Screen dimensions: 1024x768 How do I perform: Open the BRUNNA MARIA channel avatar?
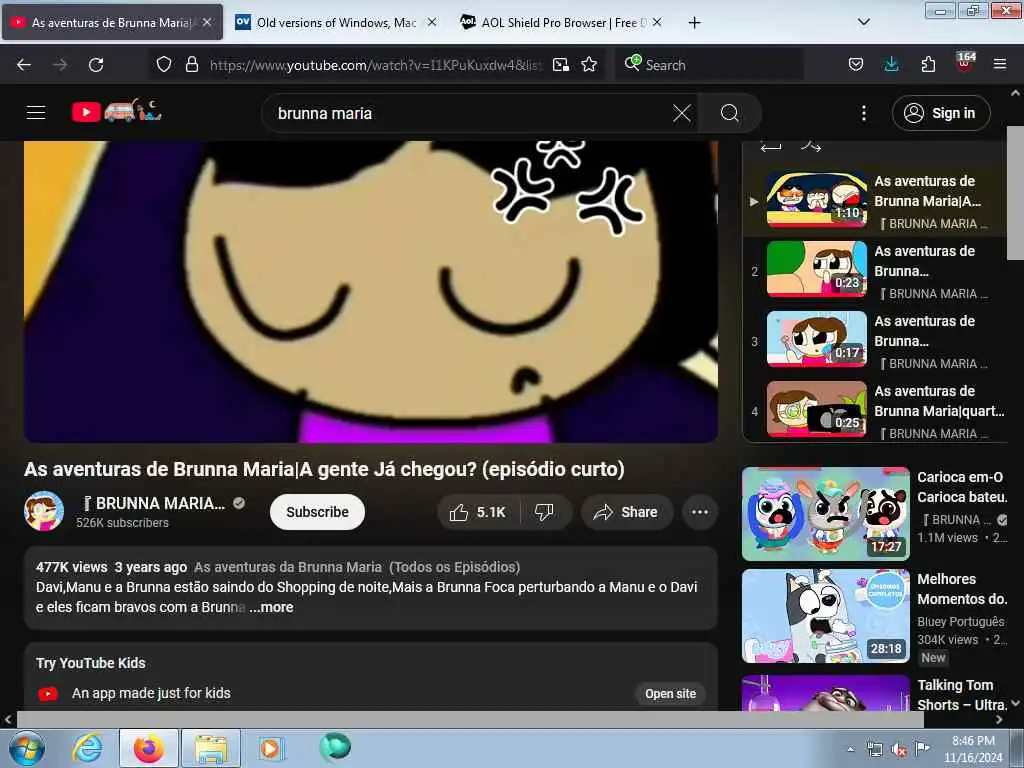44,511
